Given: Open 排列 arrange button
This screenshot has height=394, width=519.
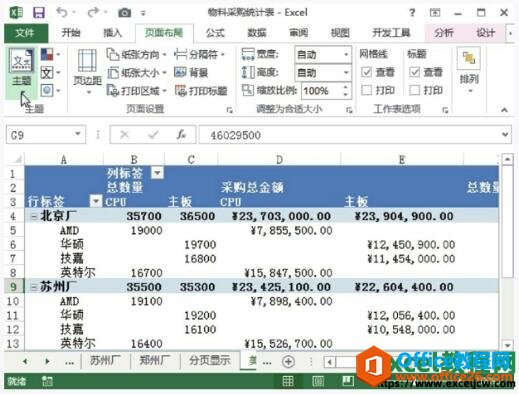Looking at the screenshot, I should click(469, 71).
